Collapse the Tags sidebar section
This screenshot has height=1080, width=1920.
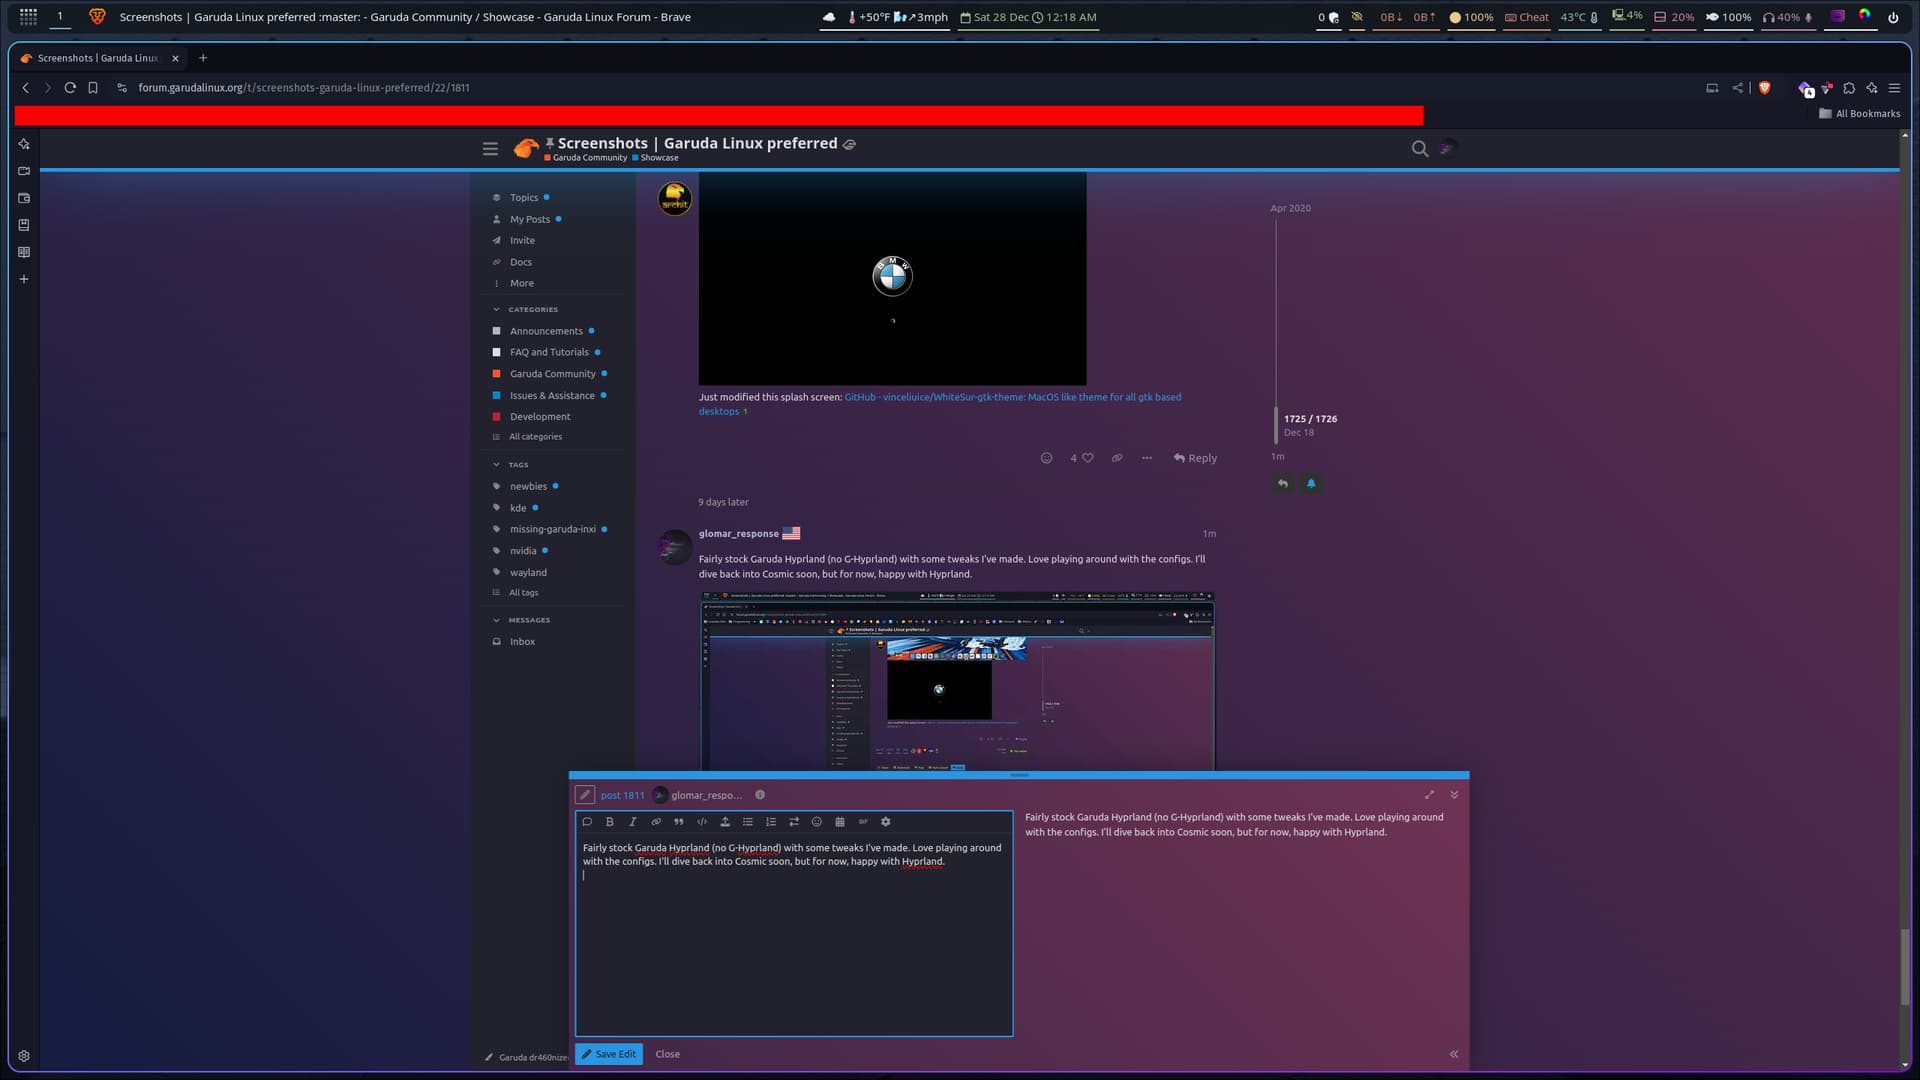tap(497, 465)
